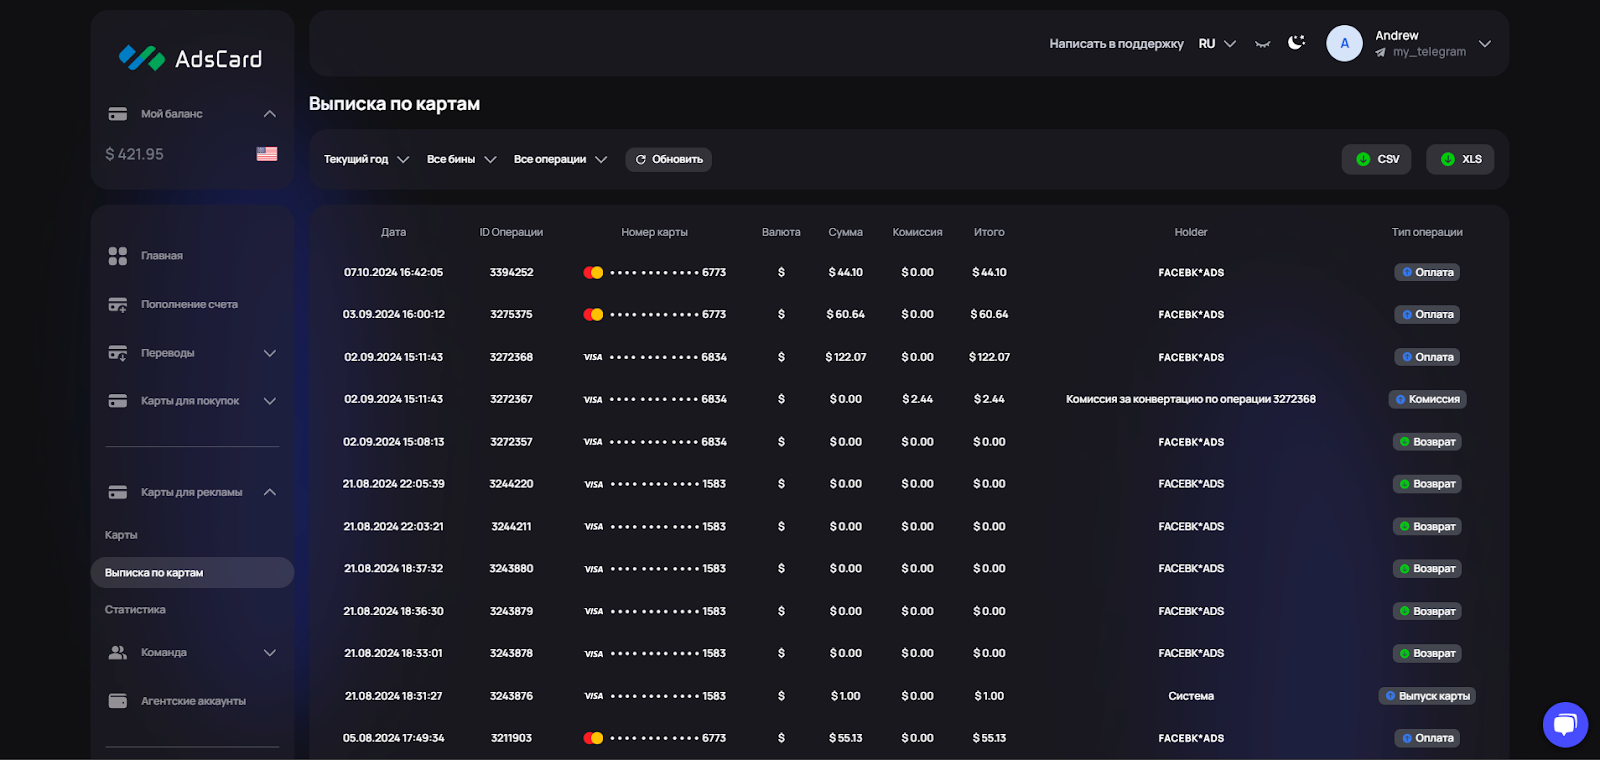Viewport: 1600px width, 760px height.
Task: Click operation ID 3243880
Action: pyautogui.click(x=511, y=568)
